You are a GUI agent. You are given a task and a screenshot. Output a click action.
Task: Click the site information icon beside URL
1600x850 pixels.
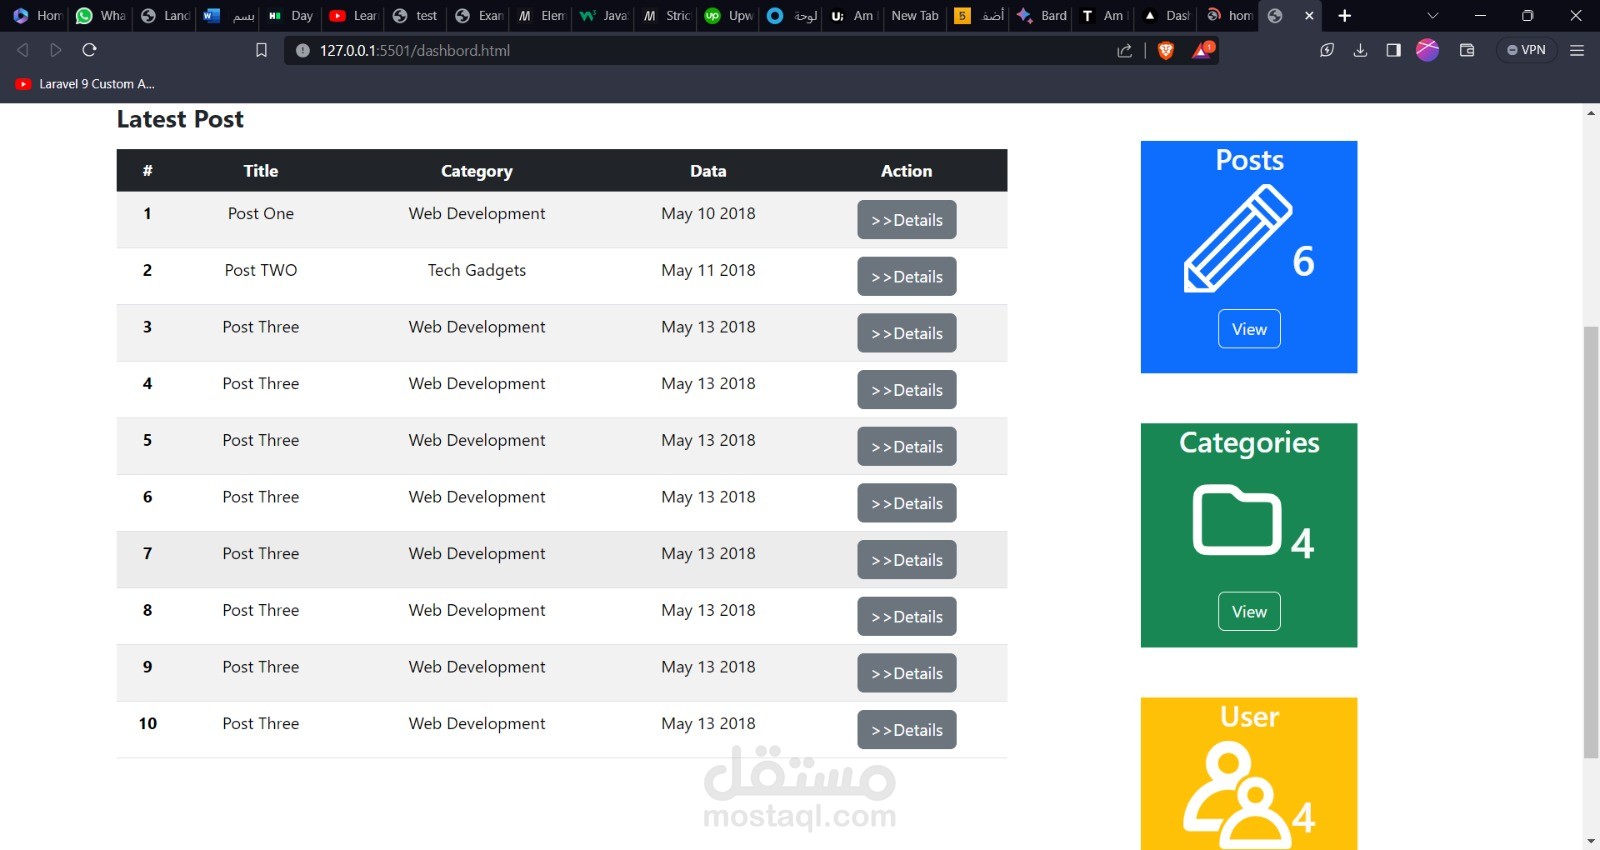point(303,50)
